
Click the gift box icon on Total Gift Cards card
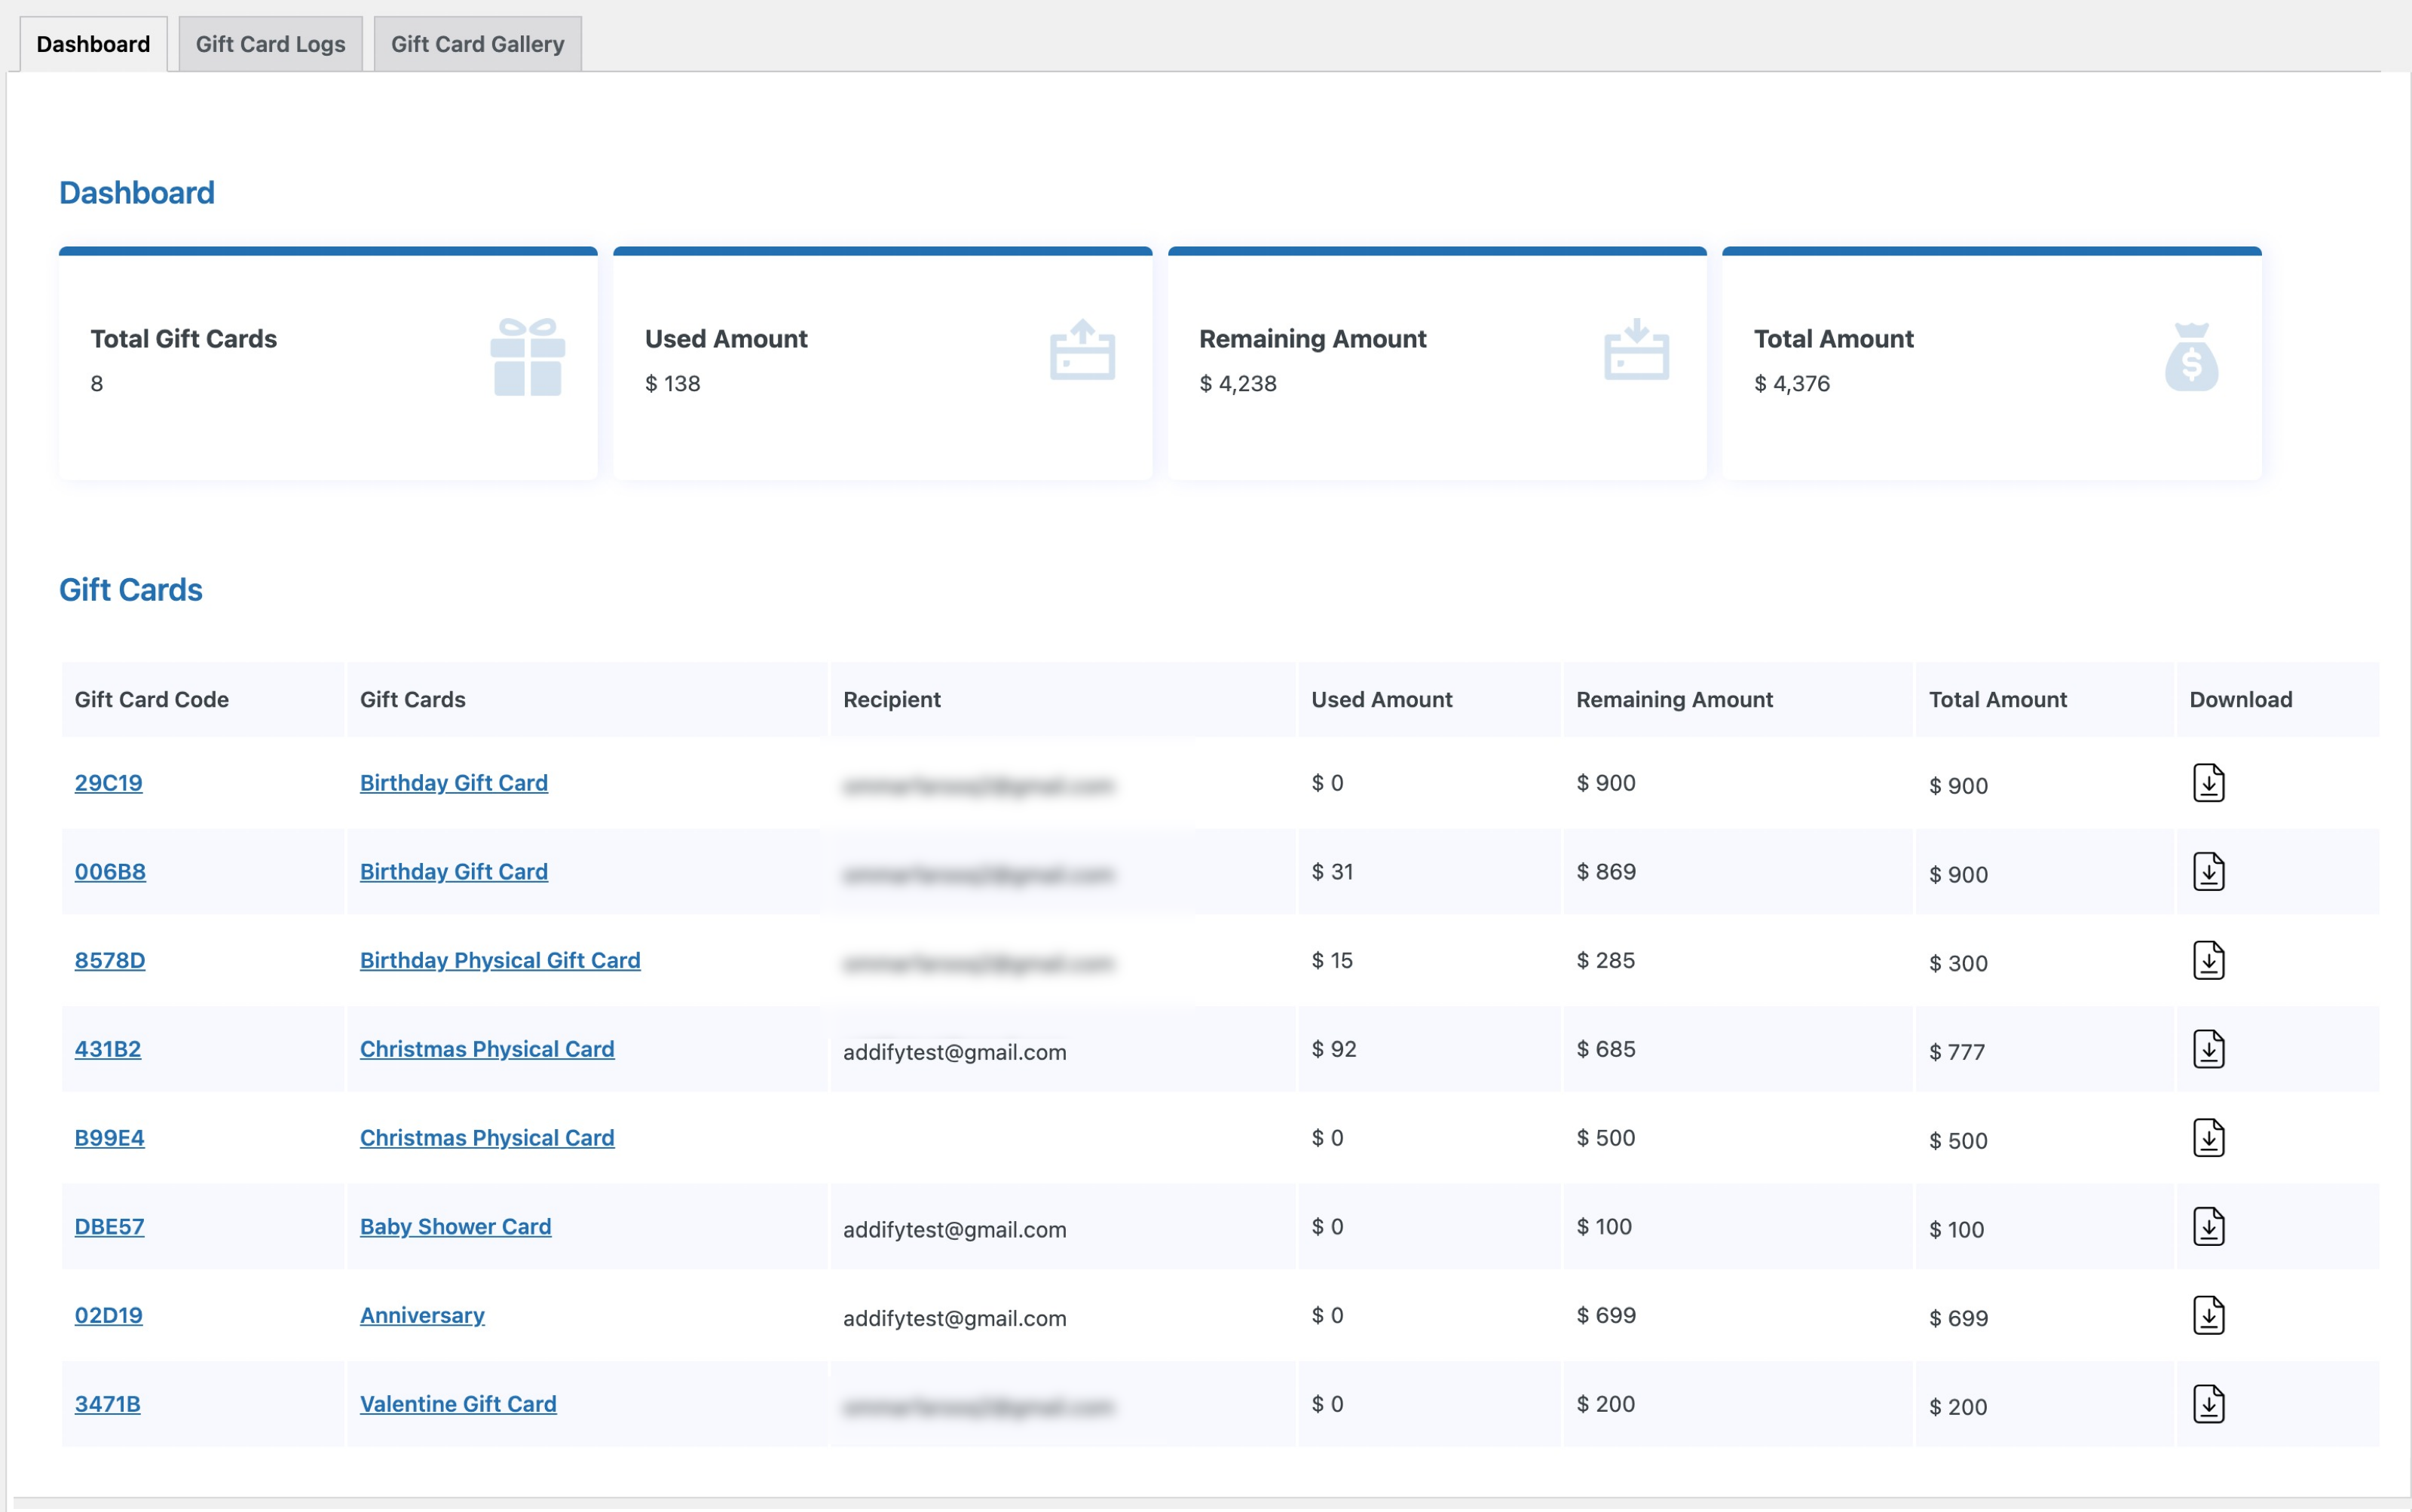[526, 356]
